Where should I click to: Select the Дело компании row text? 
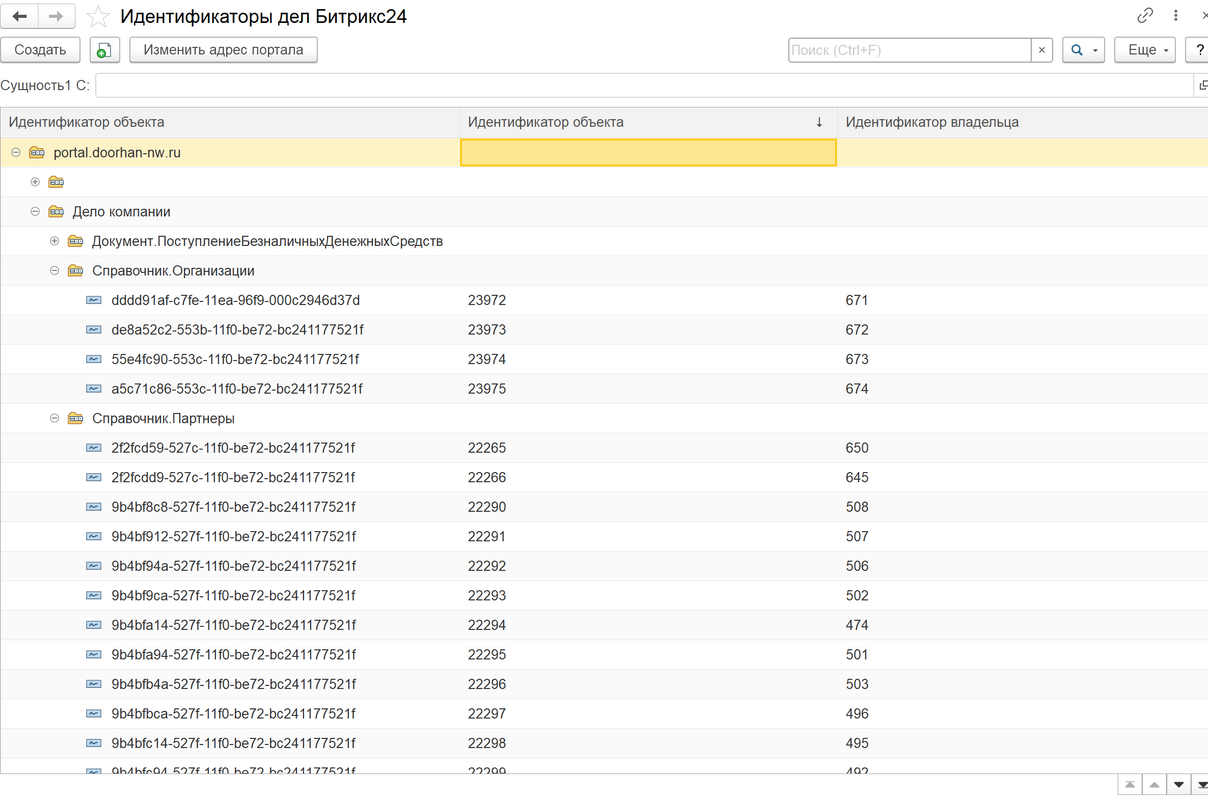tap(121, 211)
